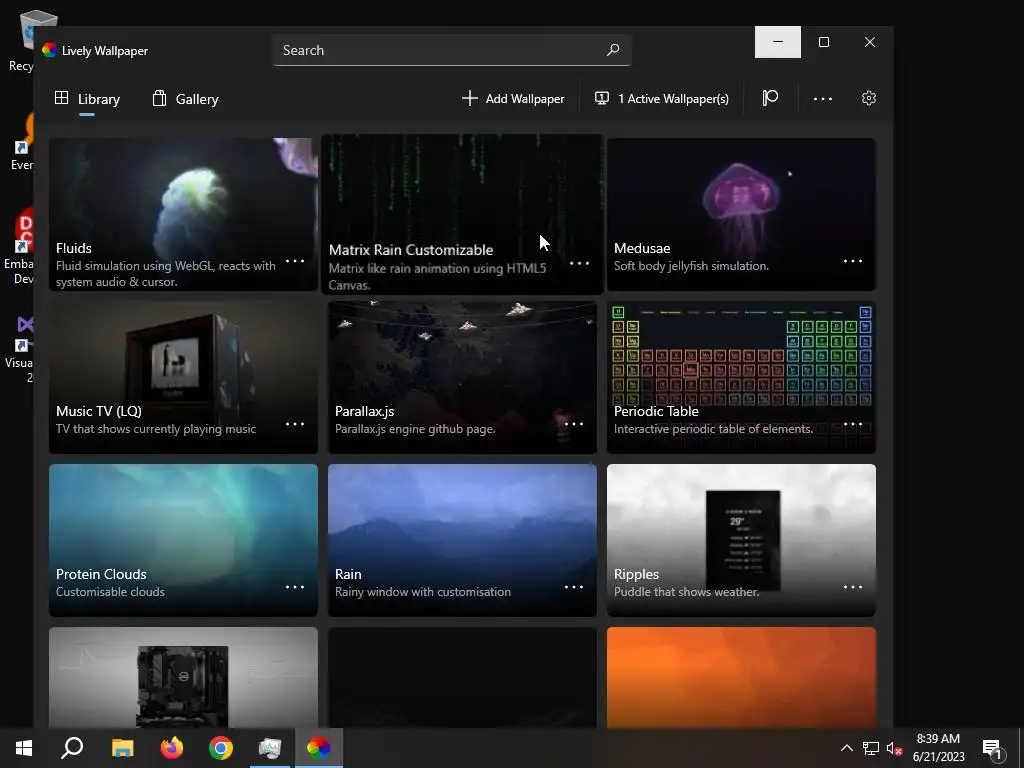
Task: Open options menu for Protein Clouds
Action: tap(295, 587)
